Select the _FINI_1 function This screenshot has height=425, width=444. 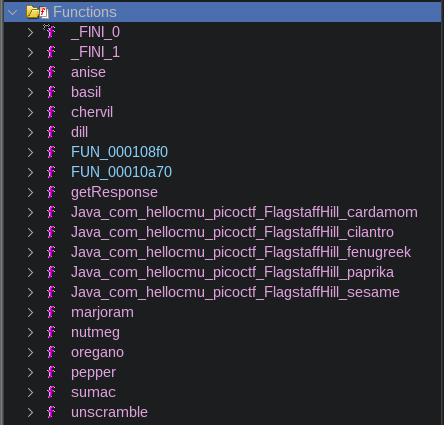95,52
